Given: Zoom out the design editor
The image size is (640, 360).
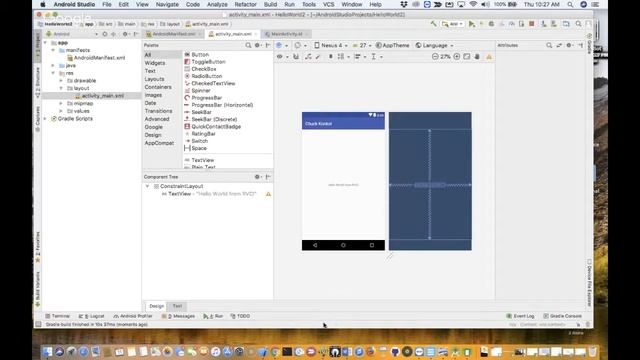Looking at the screenshot, I should pos(435,57).
